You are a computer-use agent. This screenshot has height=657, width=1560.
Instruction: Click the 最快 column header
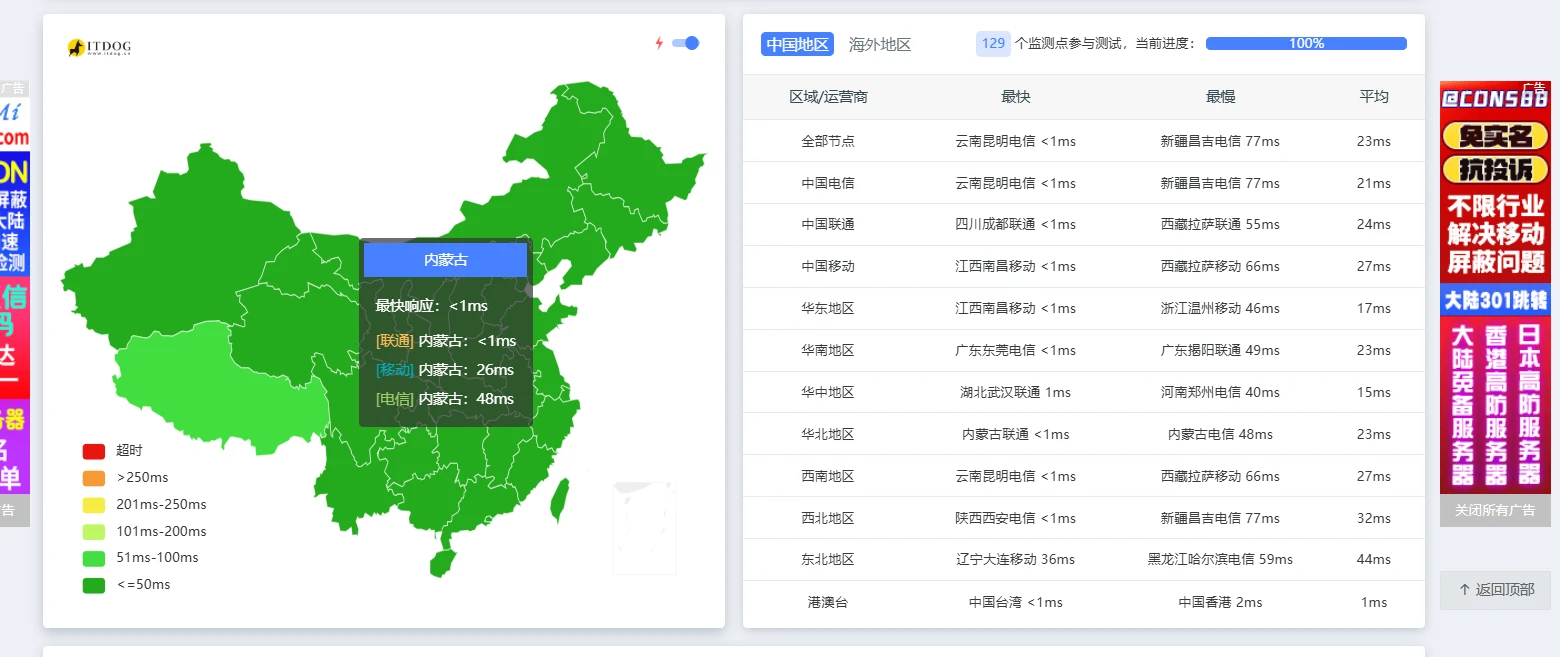pyautogui.click(x=1015, y=97)
